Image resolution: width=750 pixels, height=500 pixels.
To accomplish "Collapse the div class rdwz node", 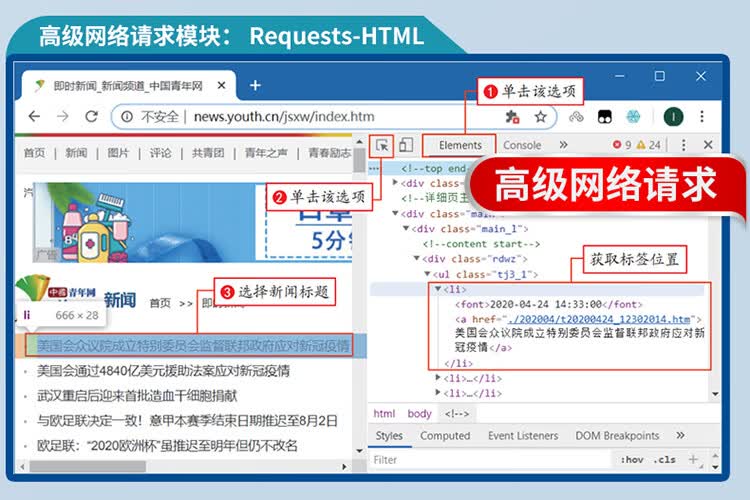I will tap(417, 258).
